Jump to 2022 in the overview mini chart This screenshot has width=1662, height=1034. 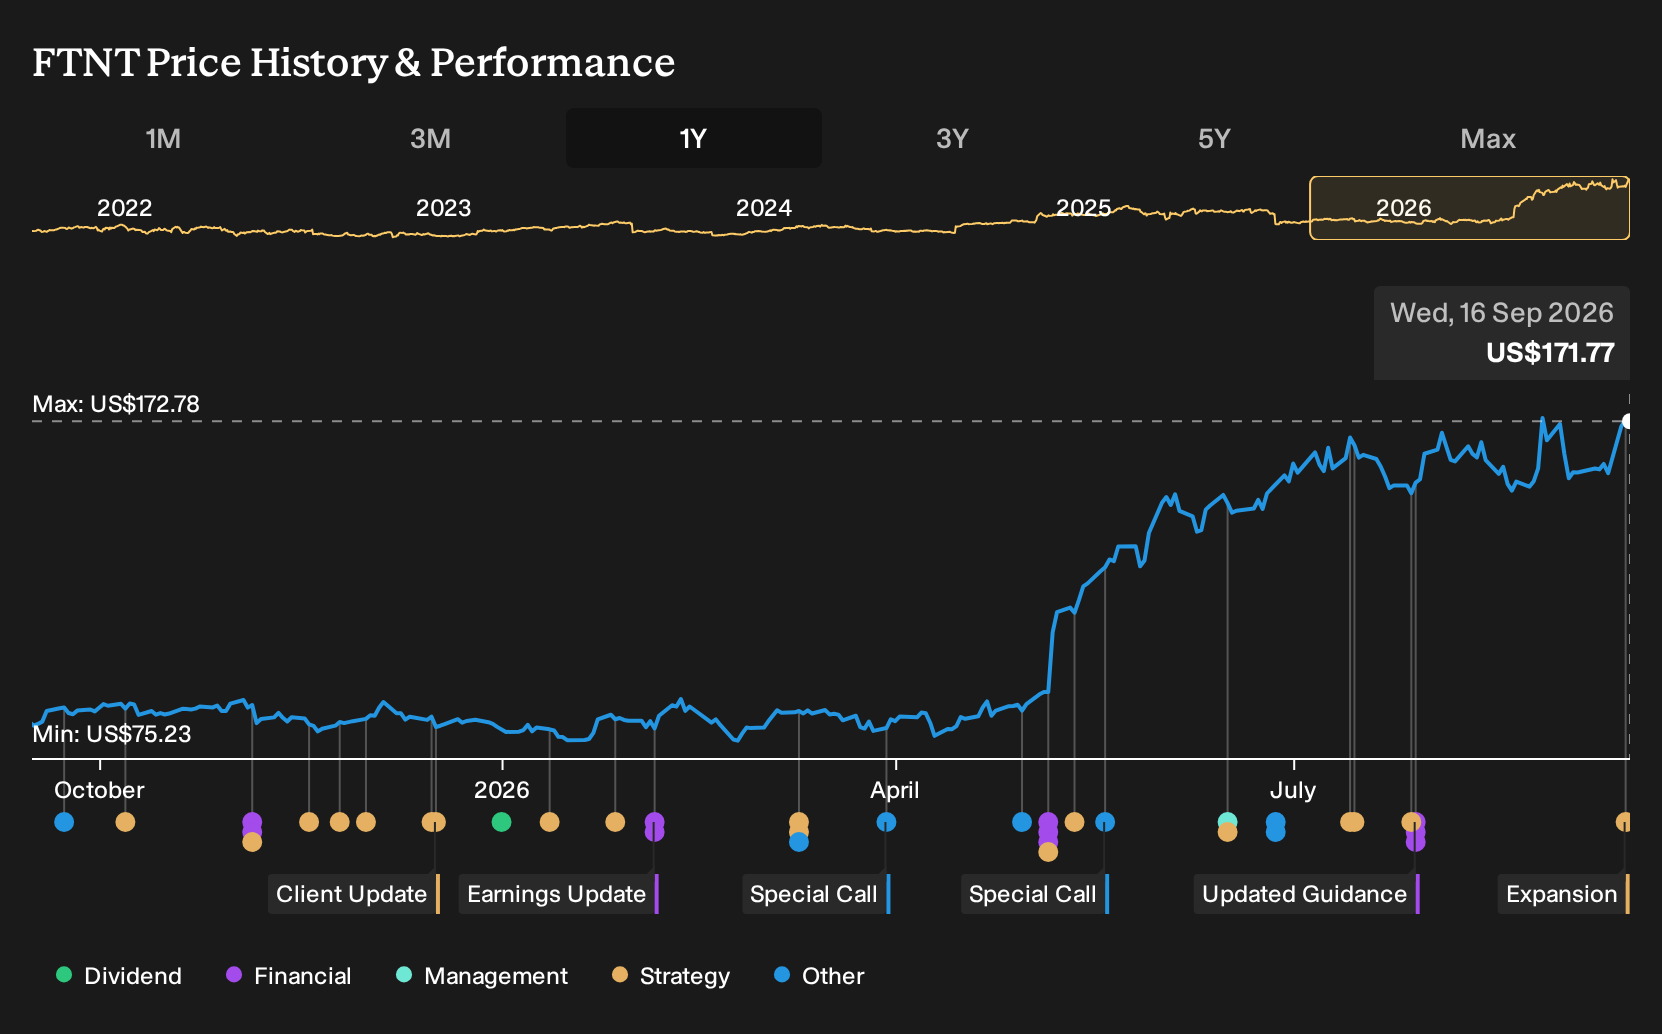pos(124,208)
